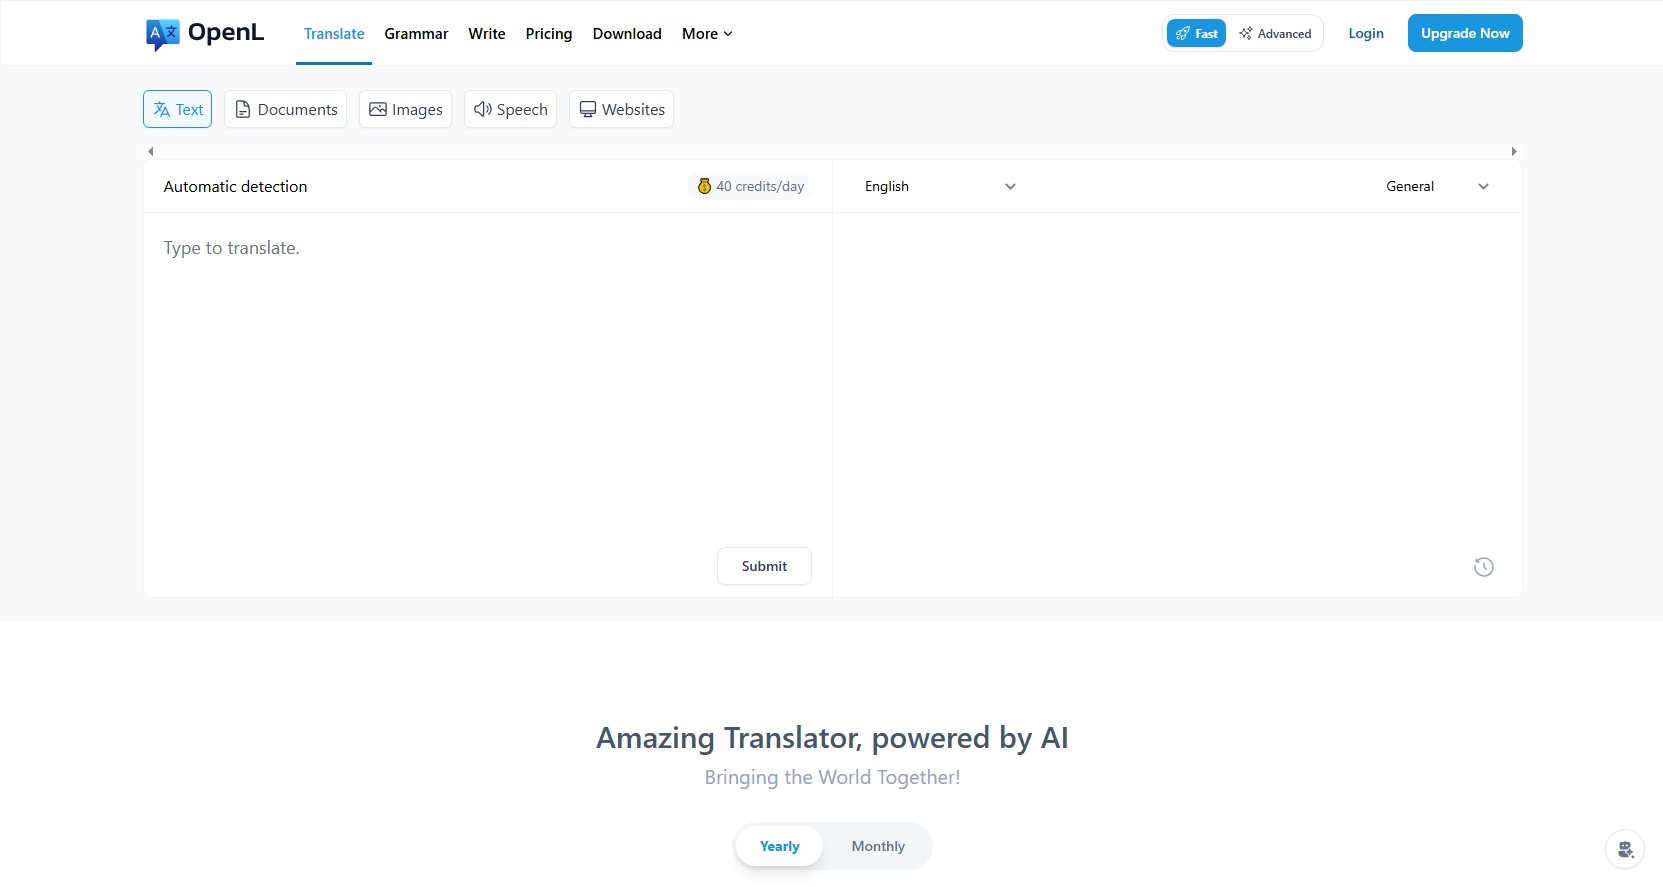Expand the English target language dropdown
1663x887 pixels.
click(939, 186)
